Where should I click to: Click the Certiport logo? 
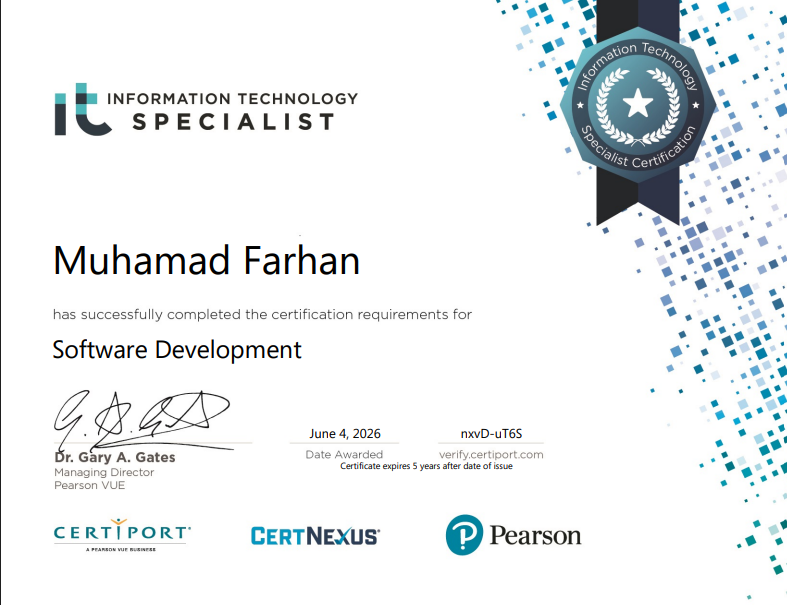pyautogui.click(x=122, y=535)
